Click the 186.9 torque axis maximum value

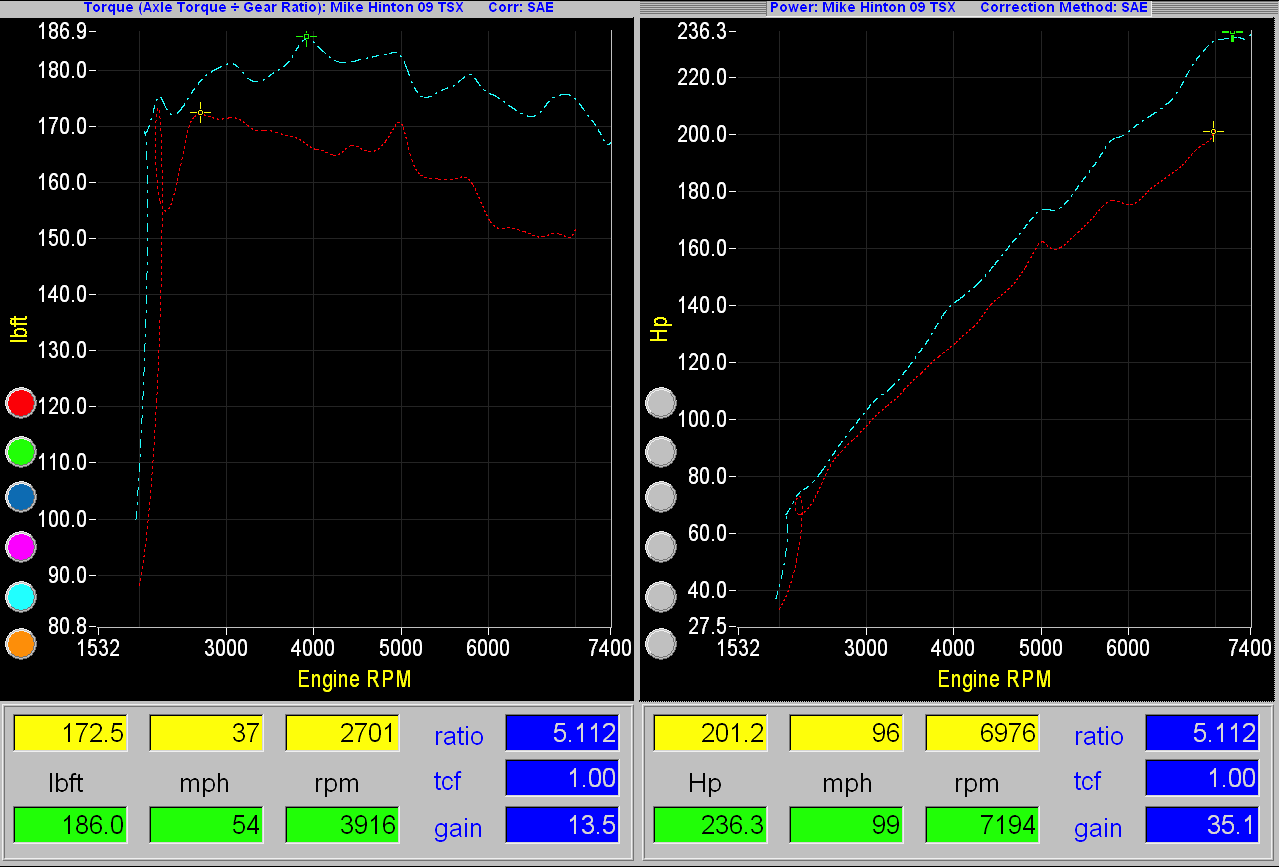pos(63,31)
